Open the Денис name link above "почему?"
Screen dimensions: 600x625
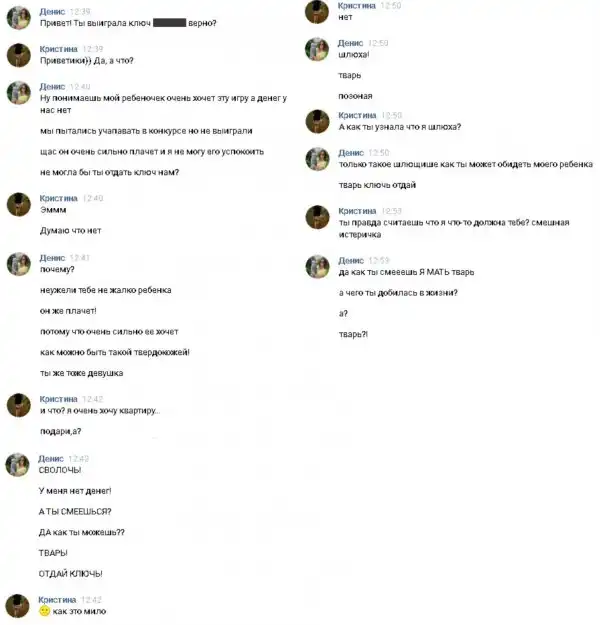(52, 258)
